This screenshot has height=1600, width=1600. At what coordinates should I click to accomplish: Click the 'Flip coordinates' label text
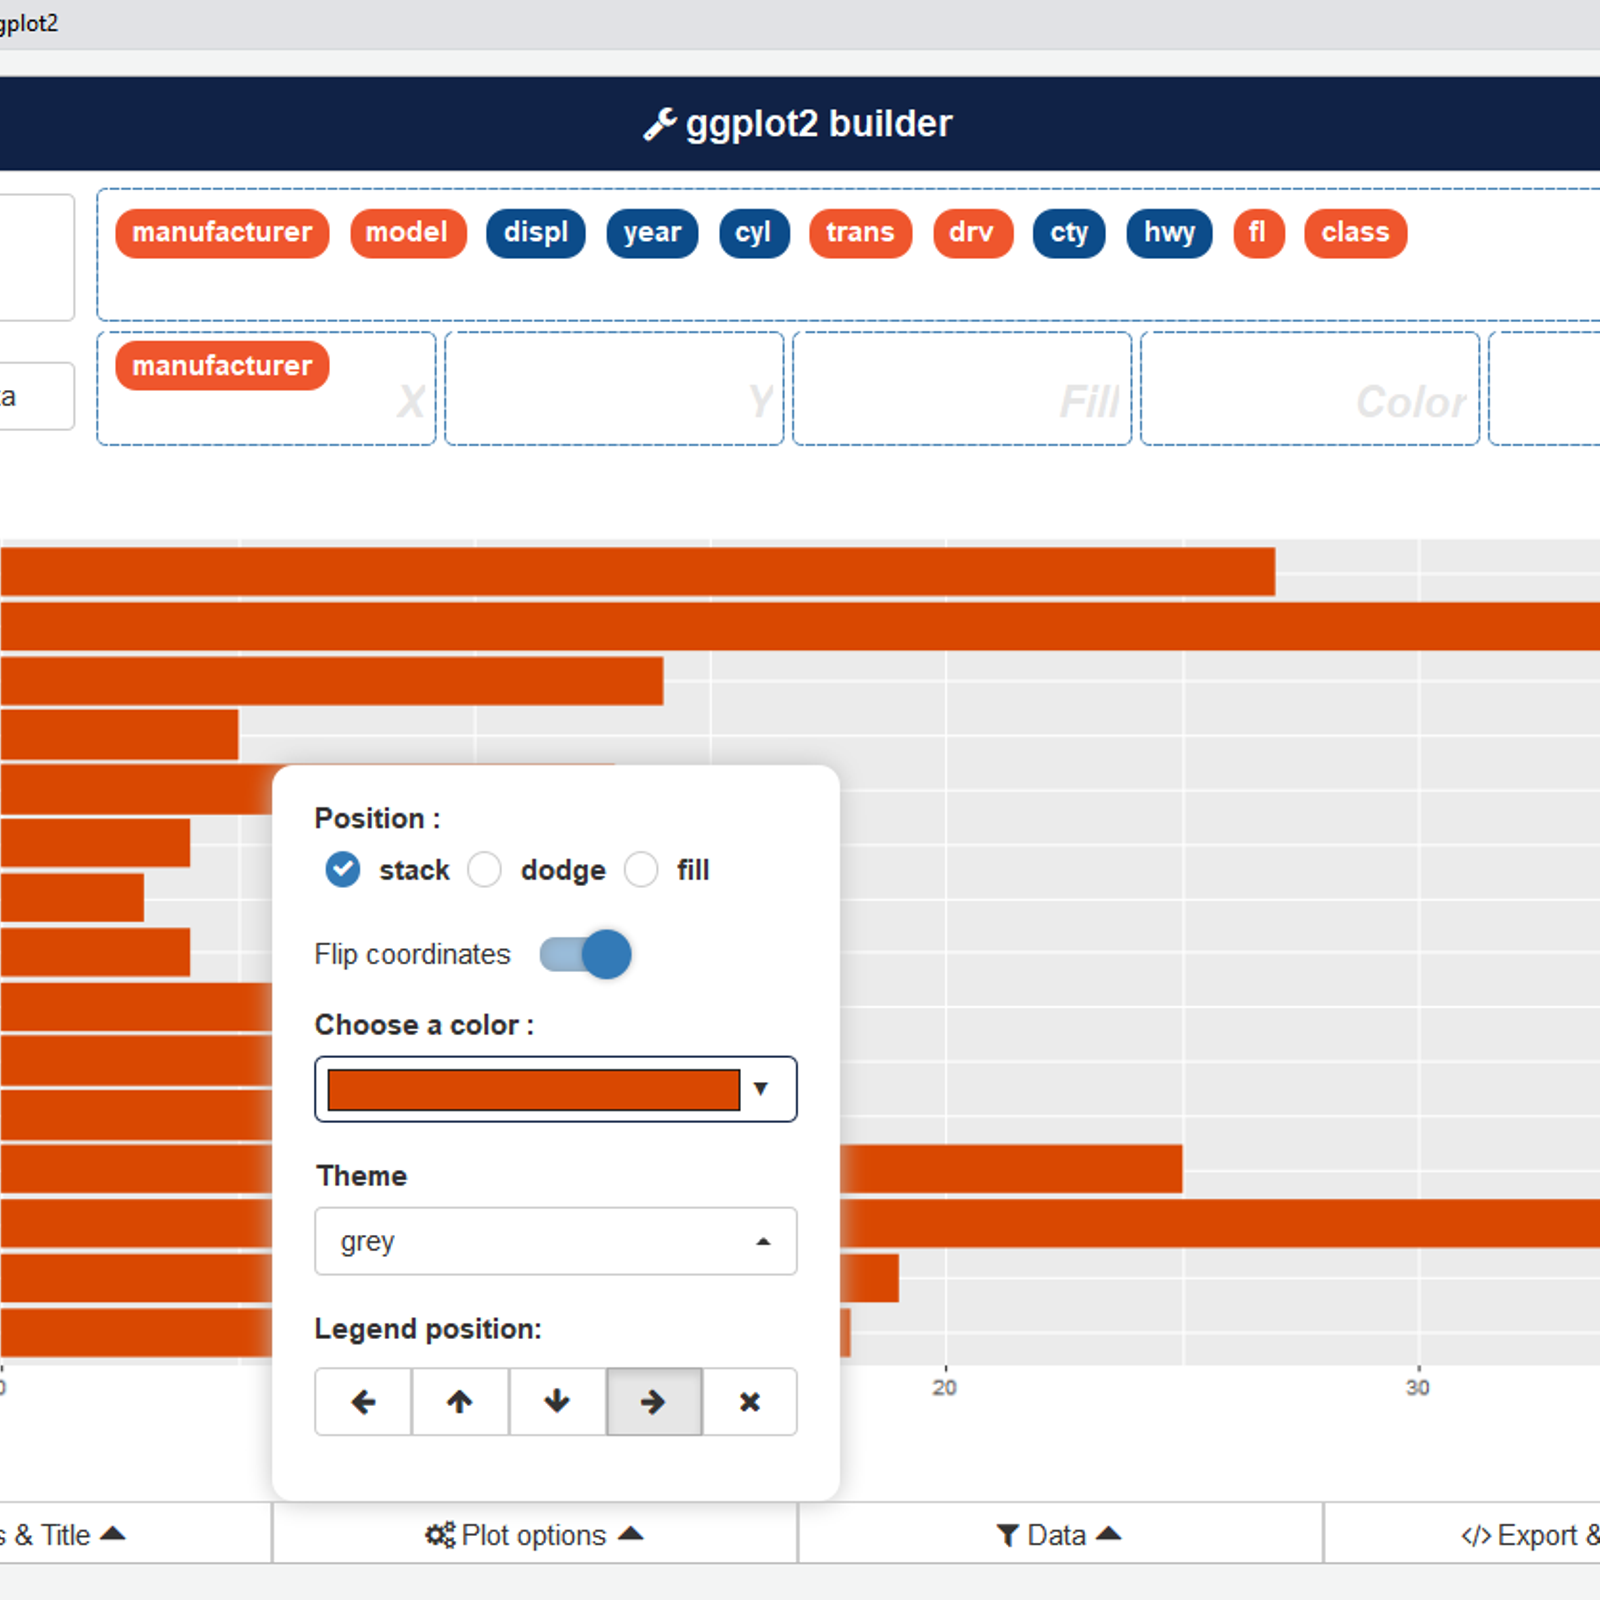pos(412,954)
